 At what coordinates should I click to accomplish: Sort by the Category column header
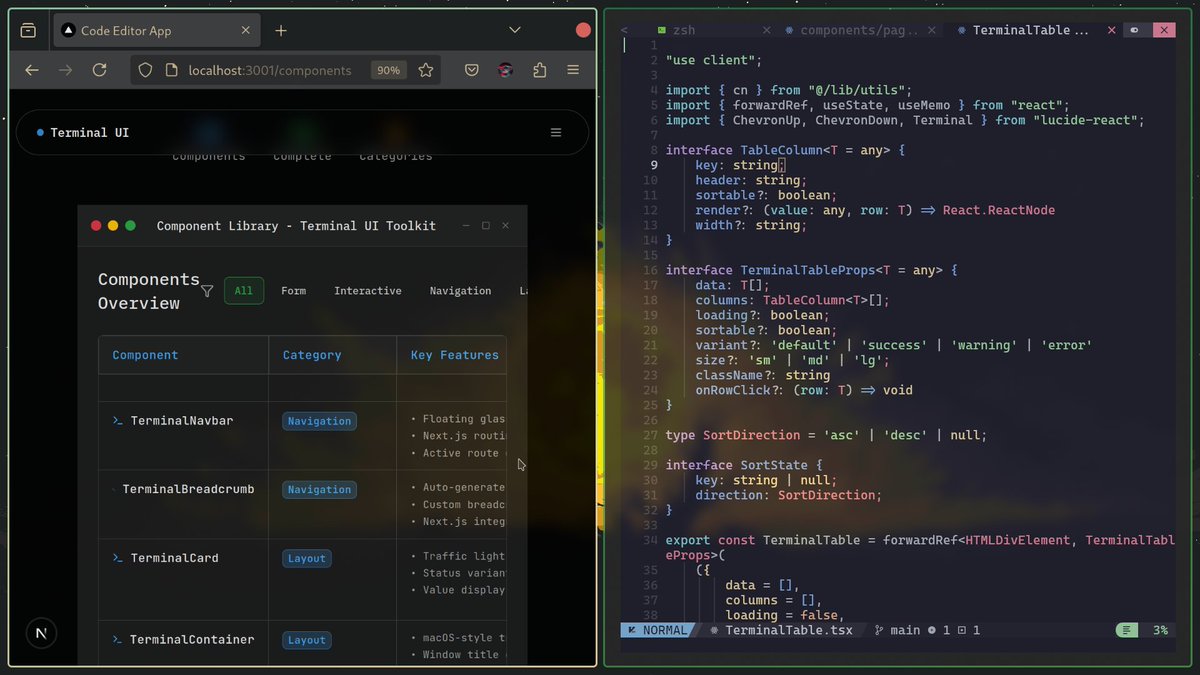312,355
